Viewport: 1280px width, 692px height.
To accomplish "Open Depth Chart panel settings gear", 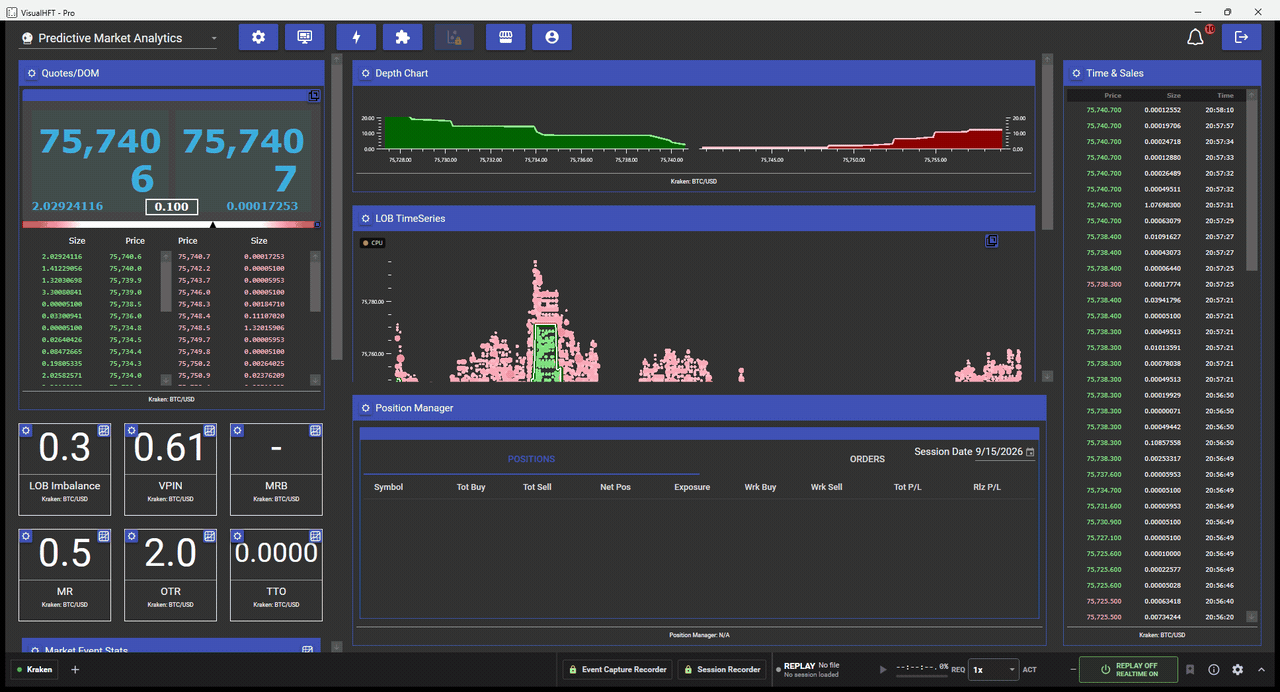I will 365,73.
